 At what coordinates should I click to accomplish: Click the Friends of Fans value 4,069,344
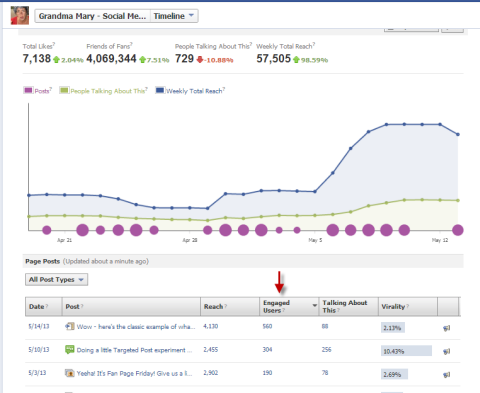pyautogui.click(x=111, y=59)
